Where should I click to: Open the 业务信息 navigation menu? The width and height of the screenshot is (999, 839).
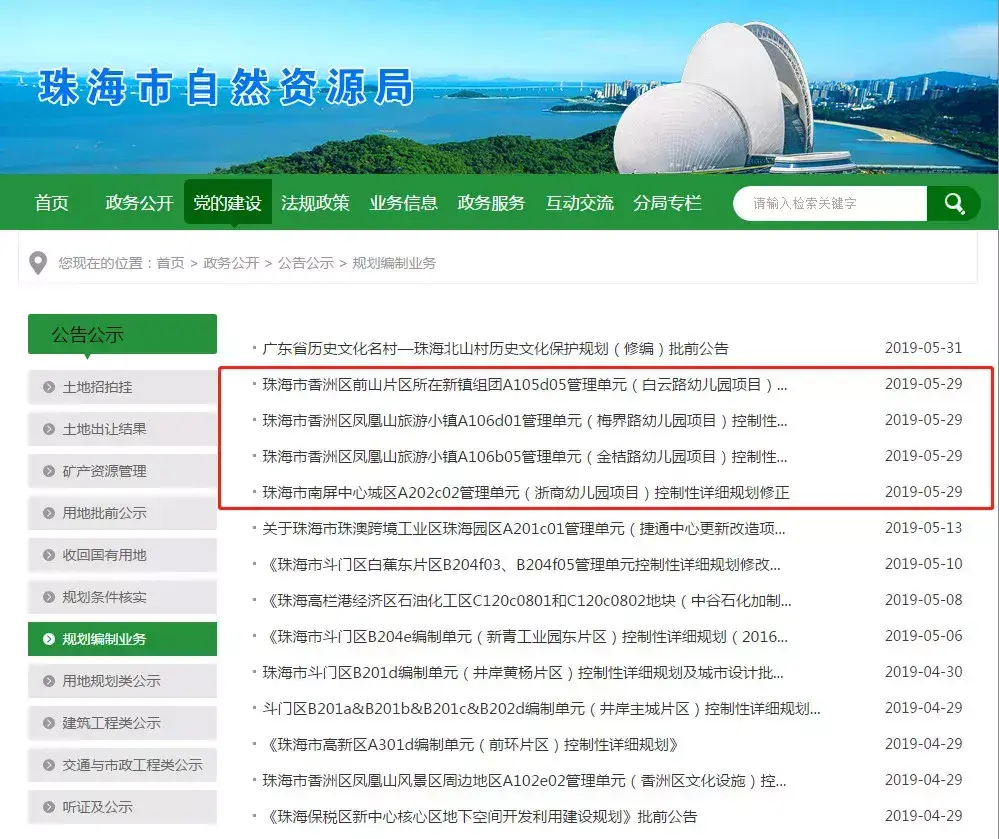(x=403, y=203)
